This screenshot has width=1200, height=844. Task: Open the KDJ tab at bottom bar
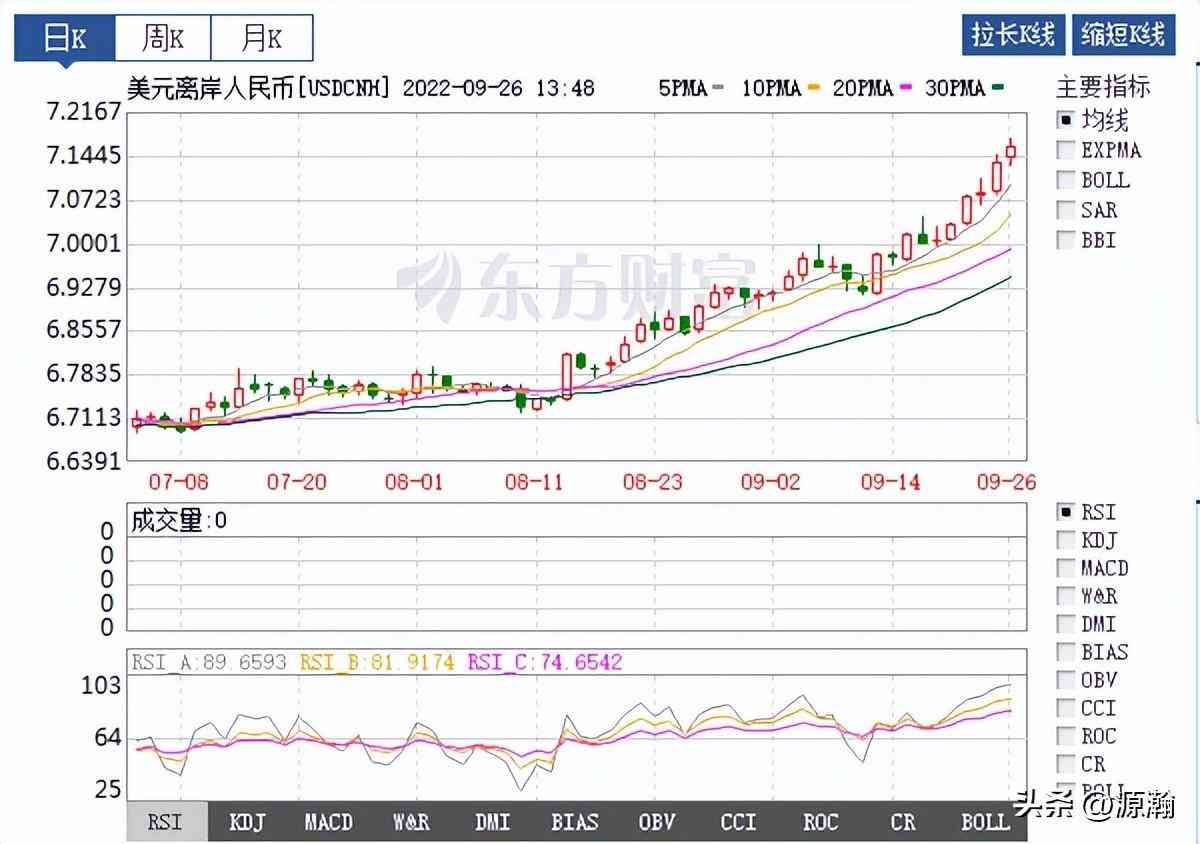point(247,822)
